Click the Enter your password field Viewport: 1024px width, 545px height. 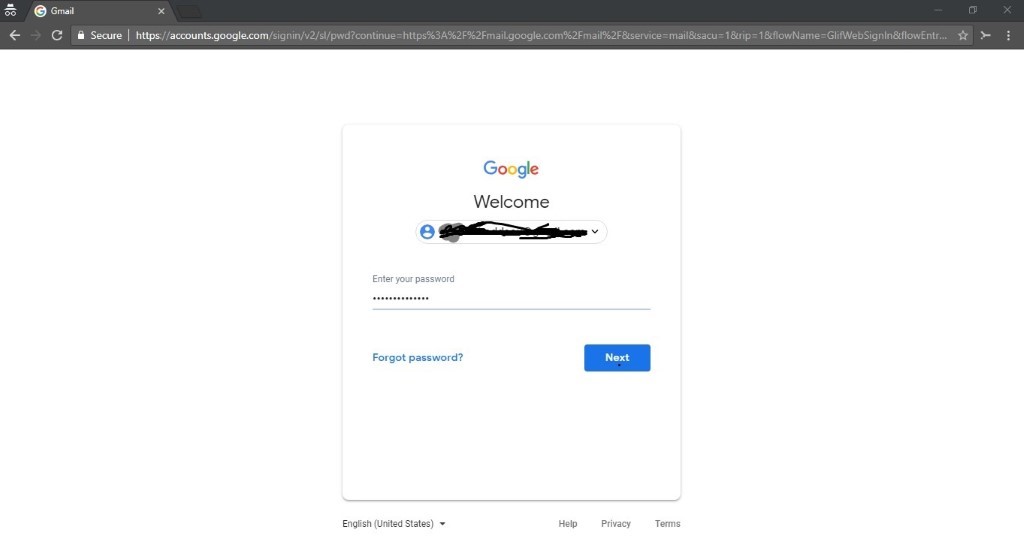tap(511, 298)
